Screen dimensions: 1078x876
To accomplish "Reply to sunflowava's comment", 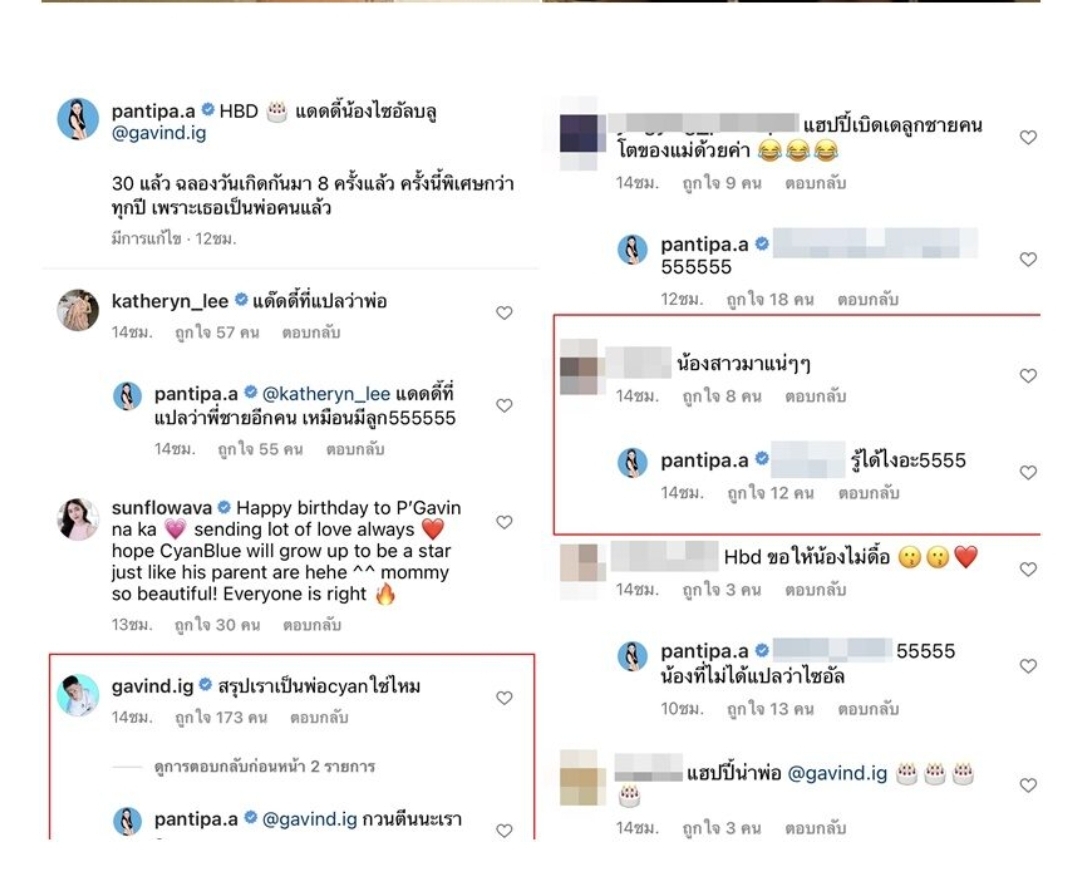I will pyautogui.click(x=311, y=626).
